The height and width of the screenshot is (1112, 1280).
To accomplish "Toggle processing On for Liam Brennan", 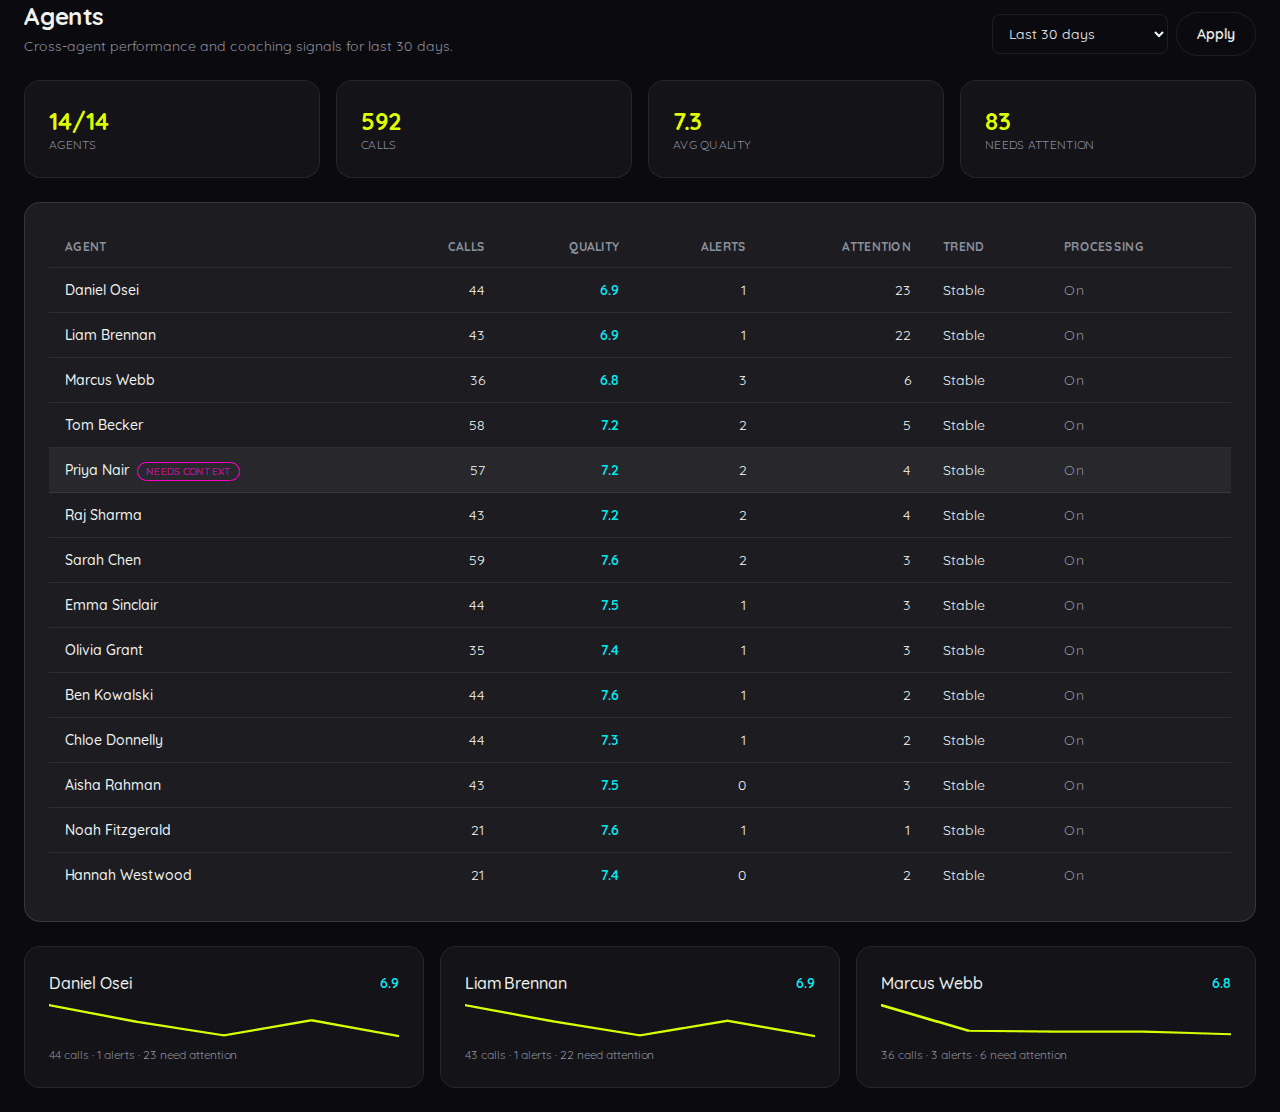I will click(x=1074, y=335).
